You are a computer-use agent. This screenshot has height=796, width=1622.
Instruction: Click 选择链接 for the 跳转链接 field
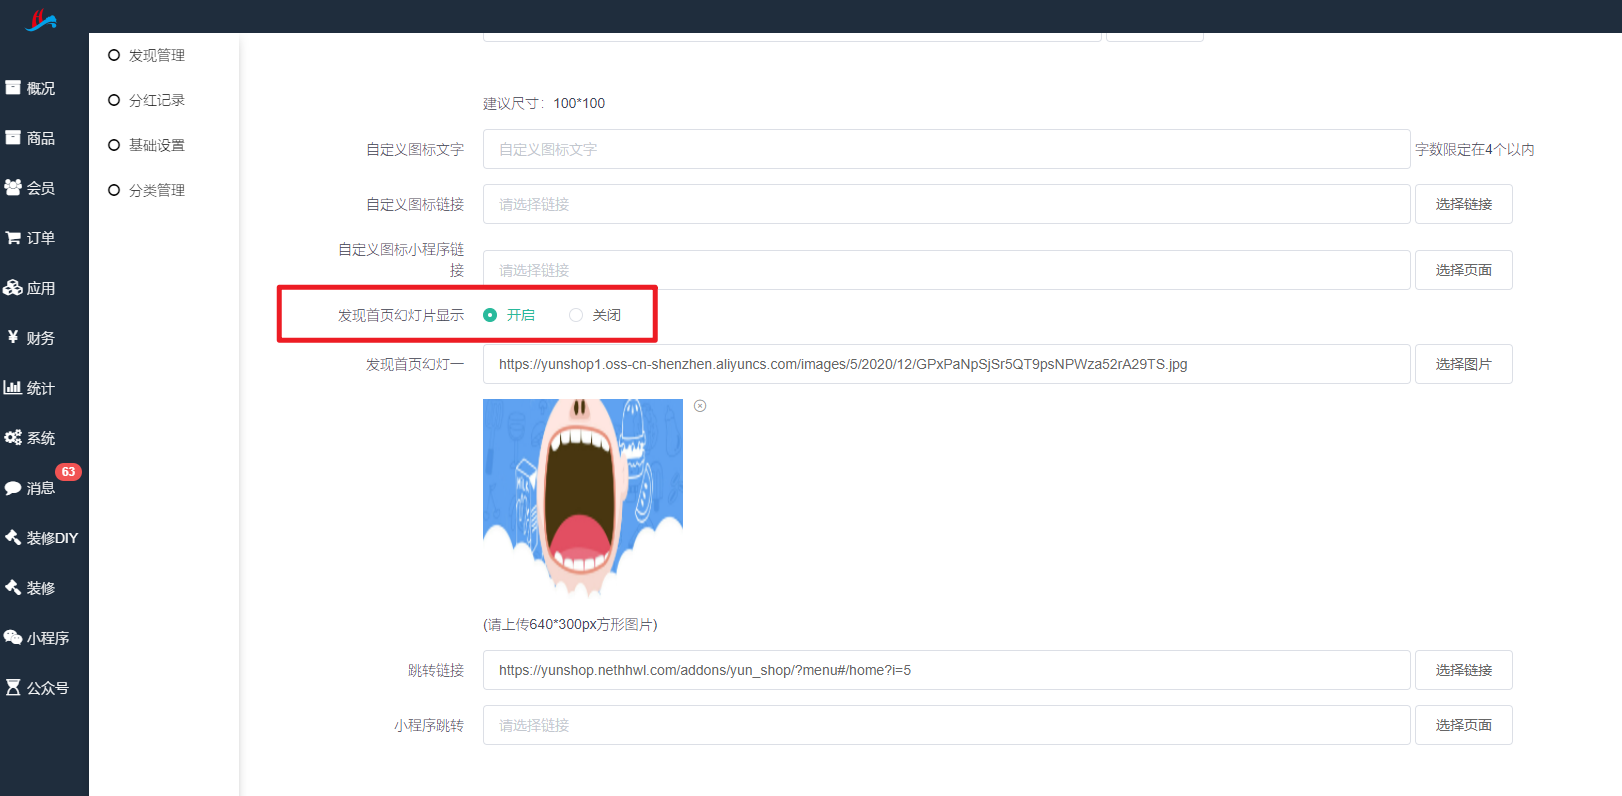coord(1463,670)
